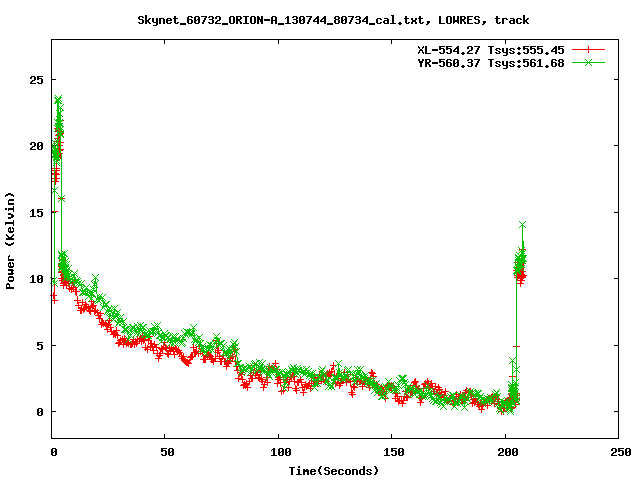Click the green YR legend line sample
The image size is (640, 480).
click(588, 62)
